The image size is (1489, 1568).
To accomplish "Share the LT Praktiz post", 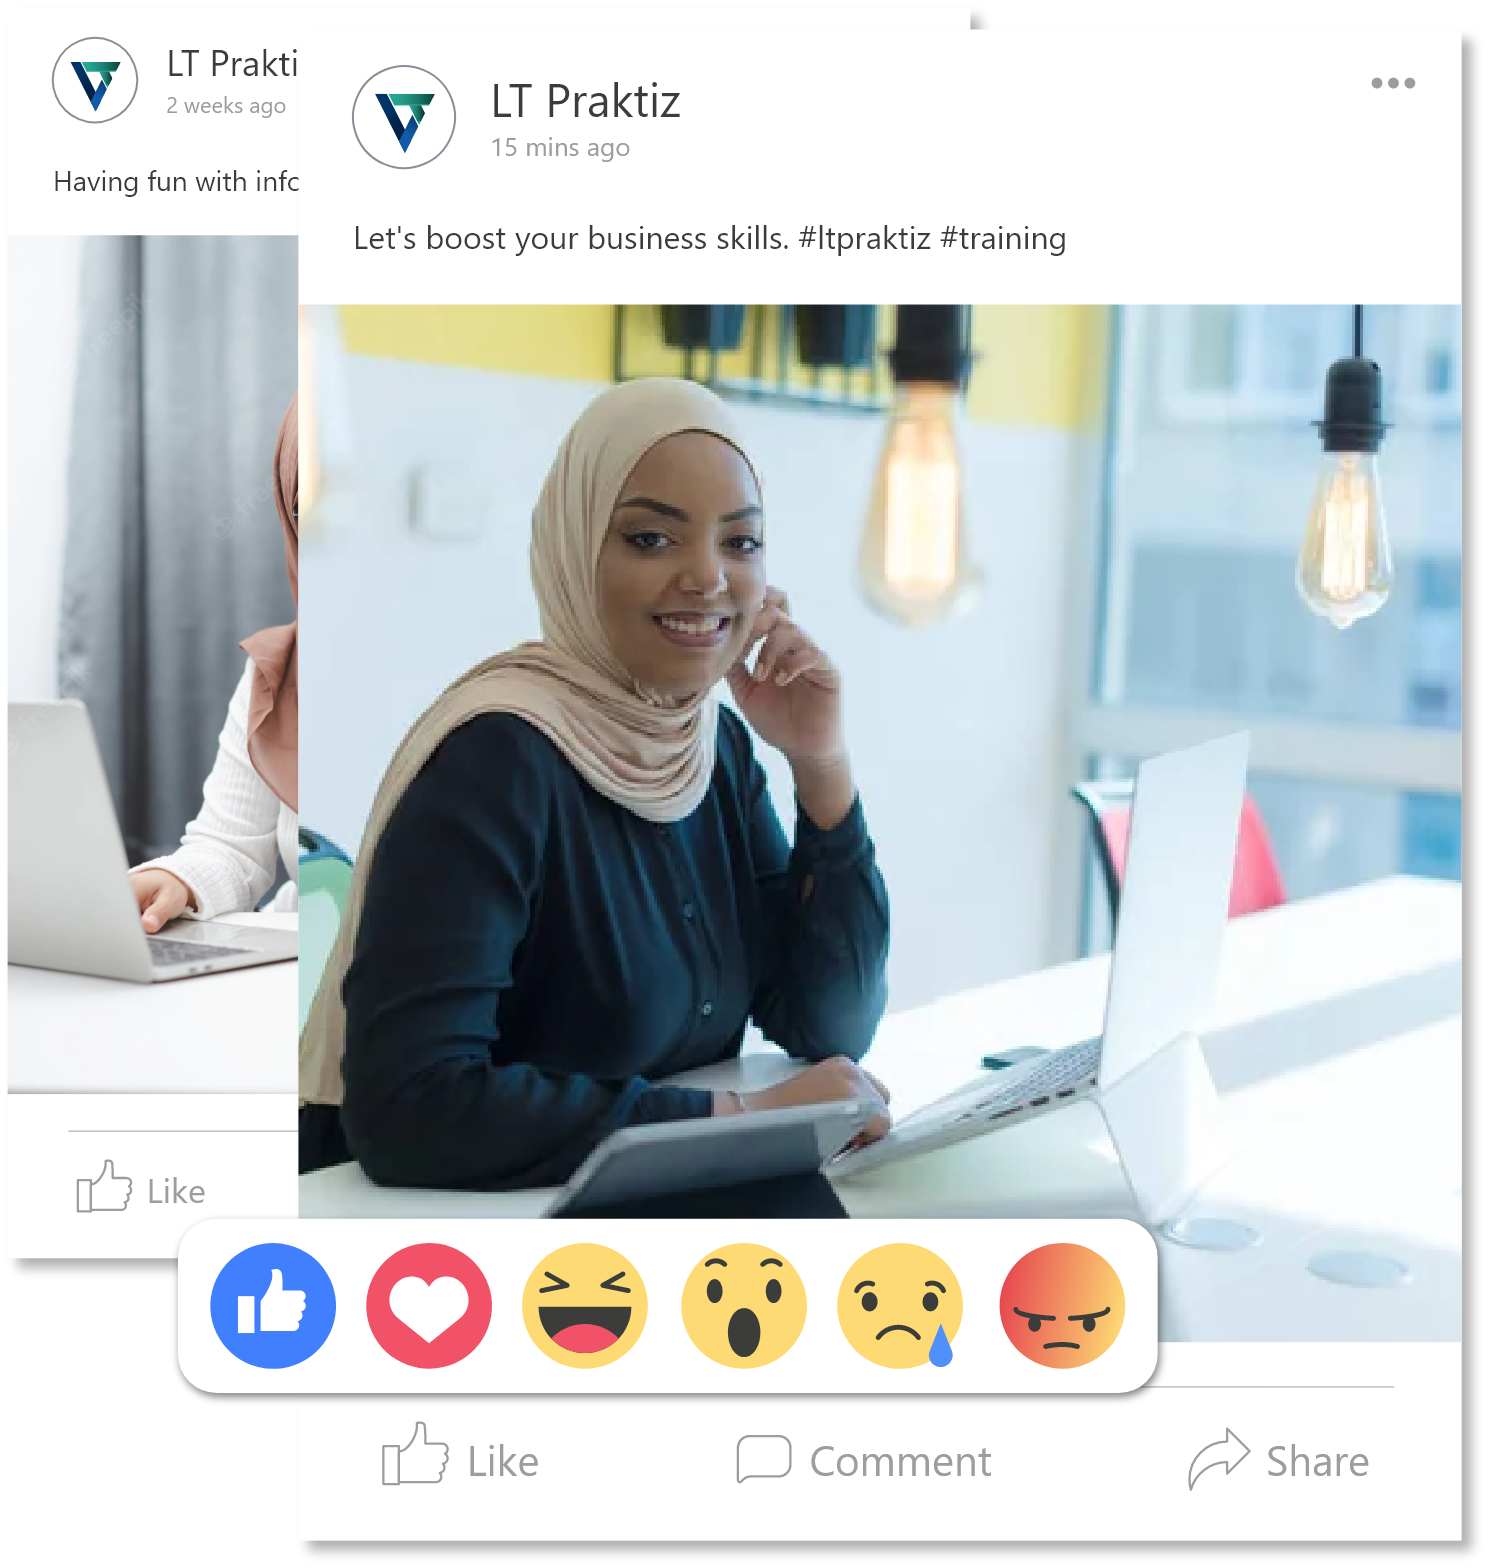I will point(1278,1460).
